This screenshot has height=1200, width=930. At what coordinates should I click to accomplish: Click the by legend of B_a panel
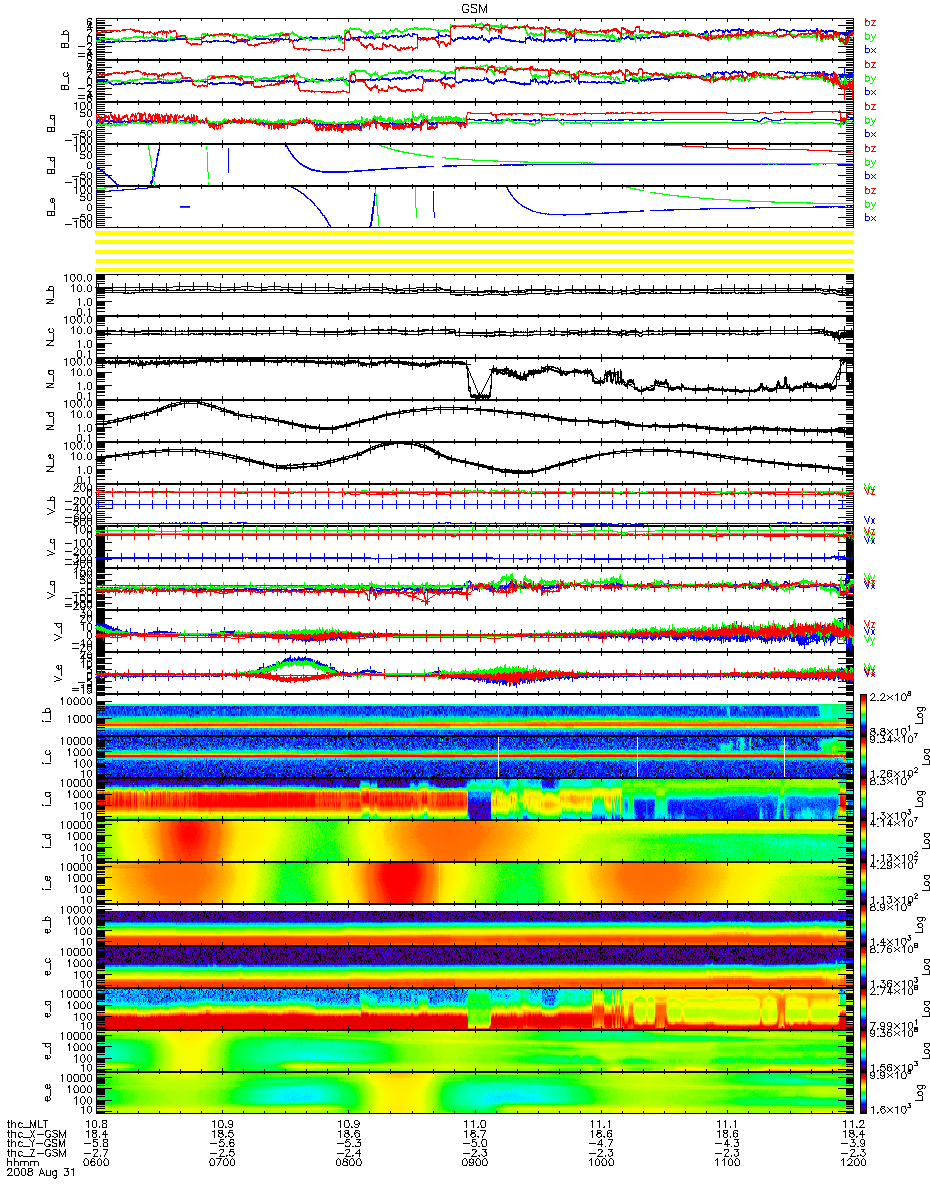[870, 120]
